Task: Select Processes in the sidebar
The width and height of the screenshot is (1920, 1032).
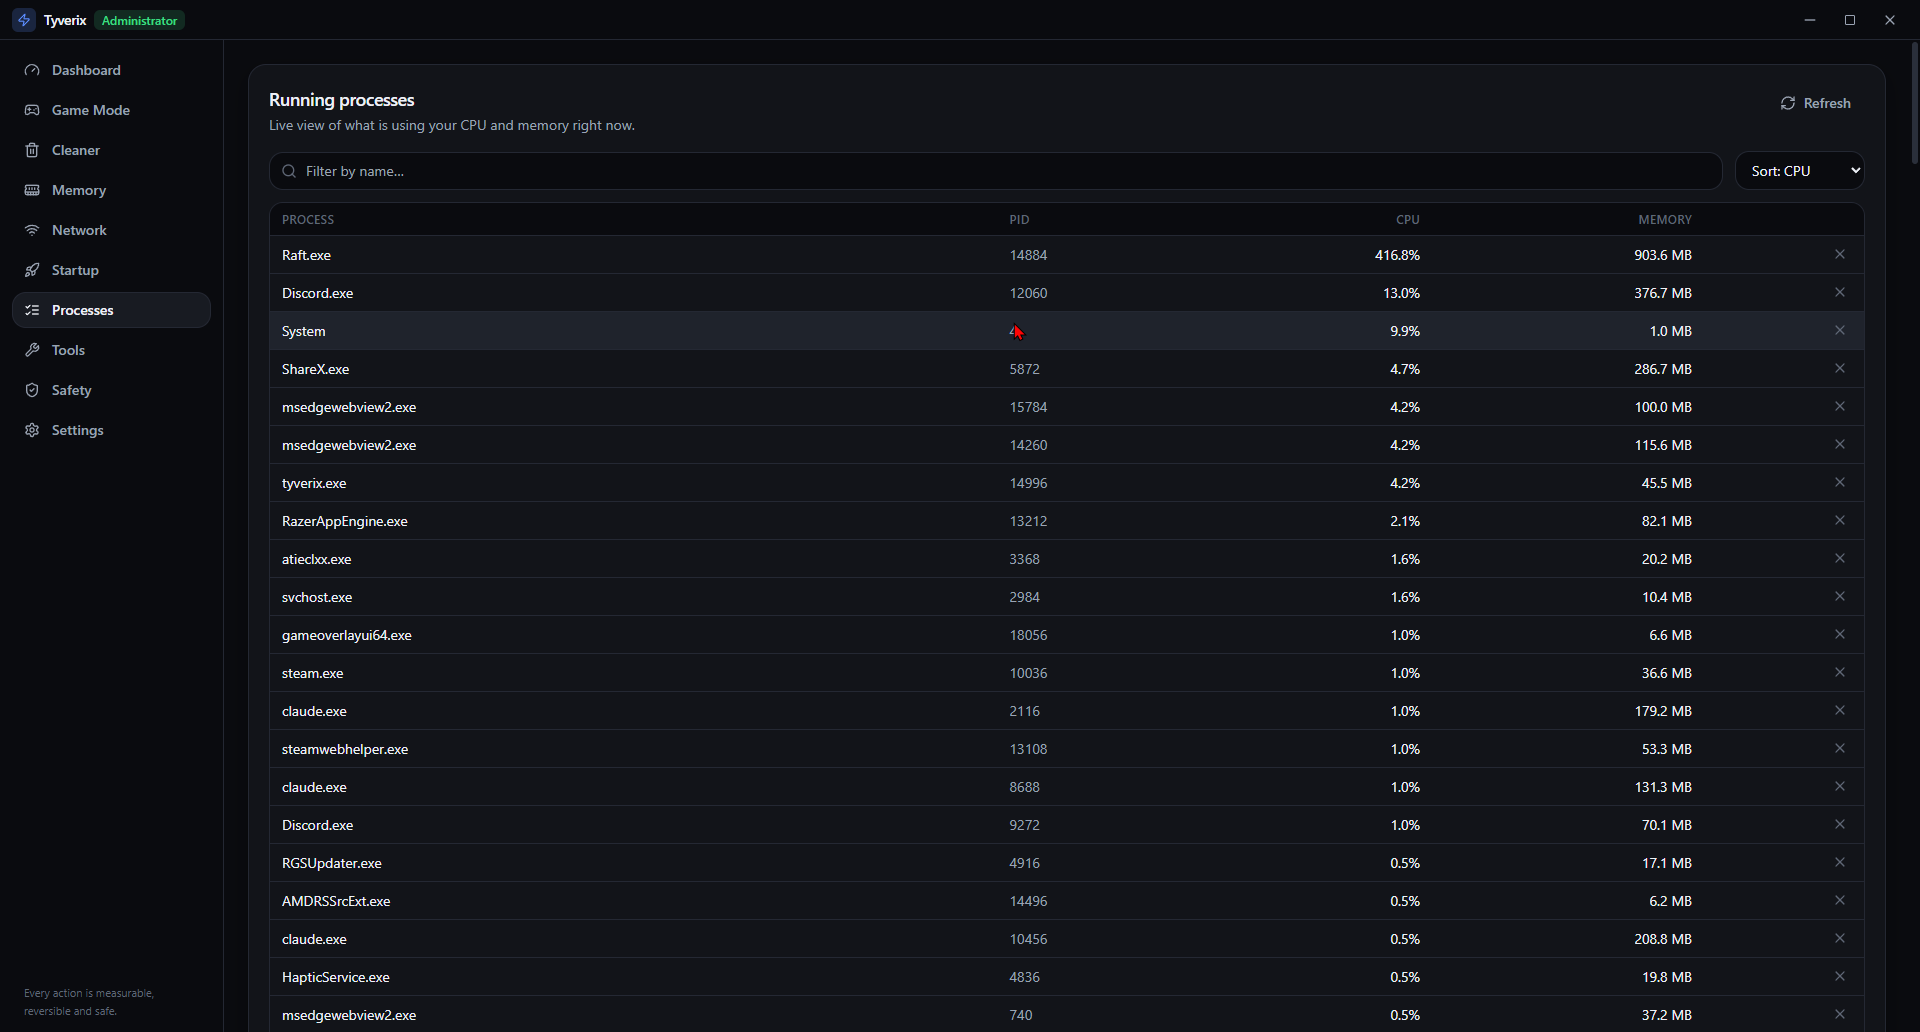Action: click(111, 310)
